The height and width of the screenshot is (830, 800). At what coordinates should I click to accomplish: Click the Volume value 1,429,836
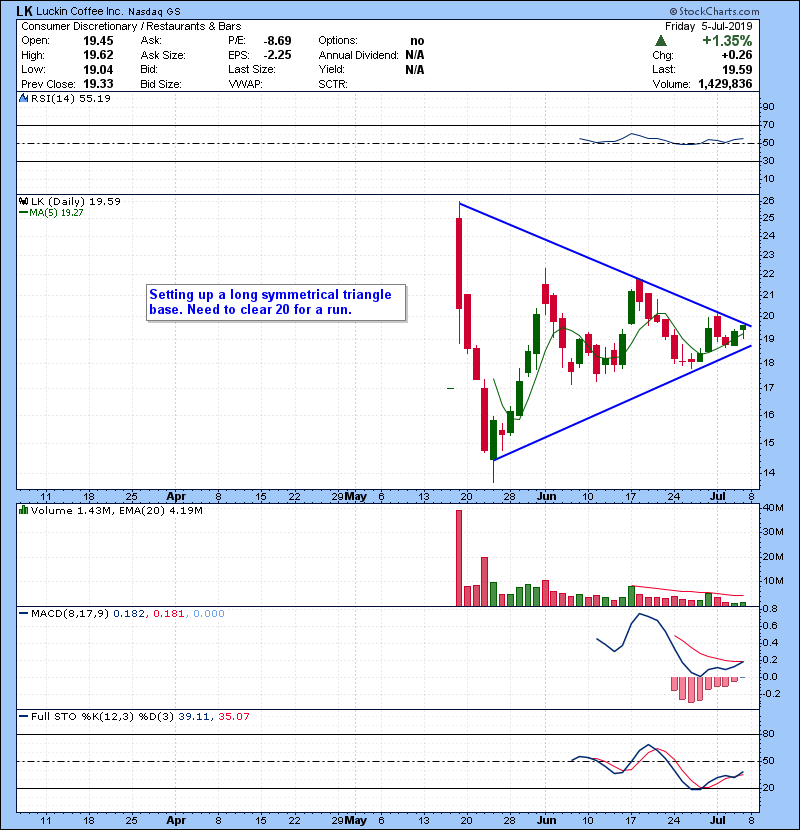[725, 84]
